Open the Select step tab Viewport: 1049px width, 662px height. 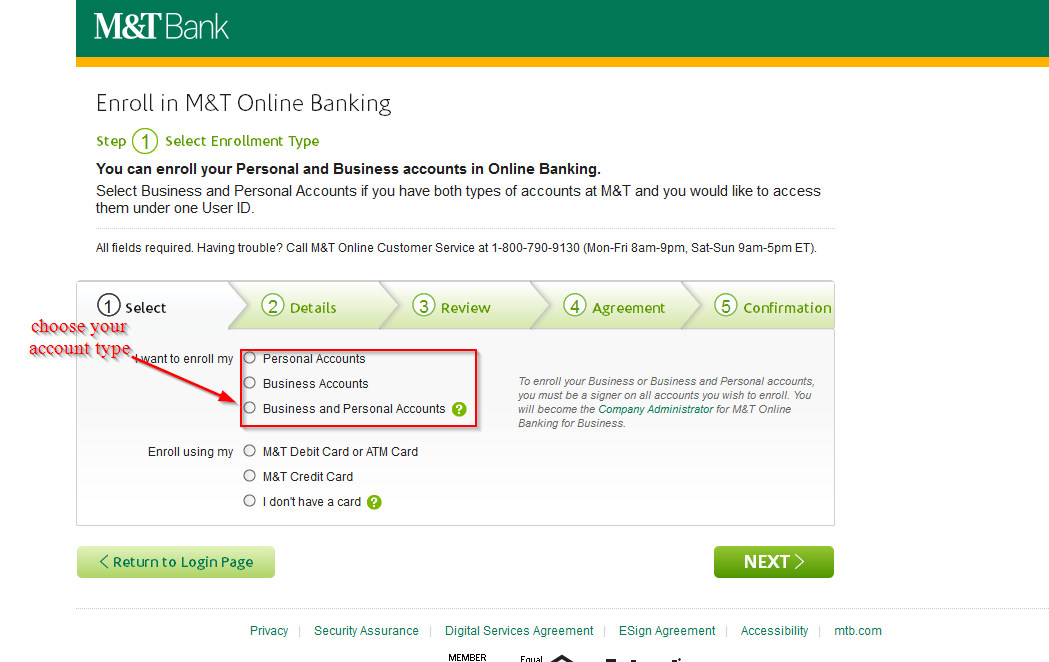tap(154, 306)
